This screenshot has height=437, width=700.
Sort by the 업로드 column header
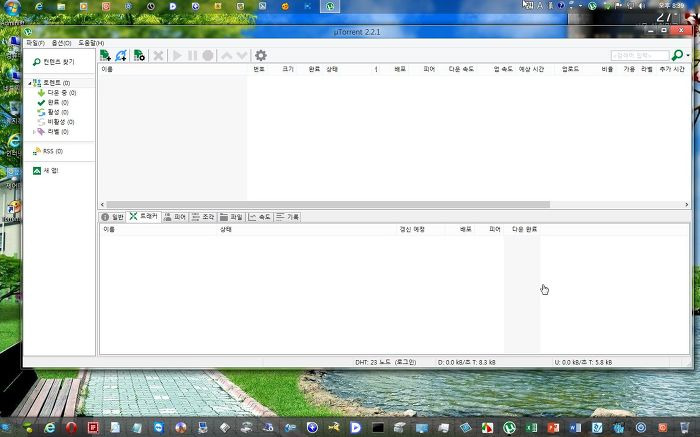(570, 69)
